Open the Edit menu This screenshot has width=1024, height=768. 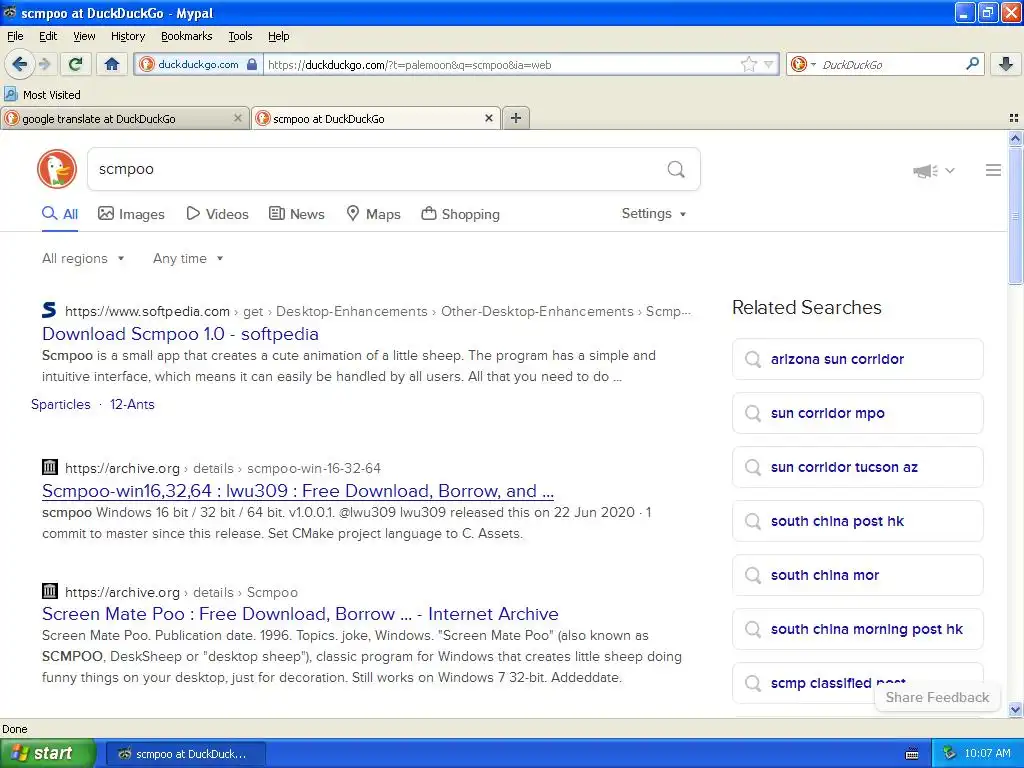click(48, 36)
